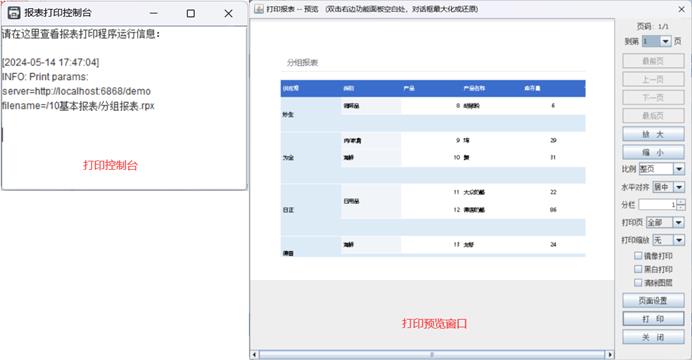The height and width of the screenshot is (360, 692).
Task: Click the 打印报表 preview window title icon
Action: [x=259, y=9]
